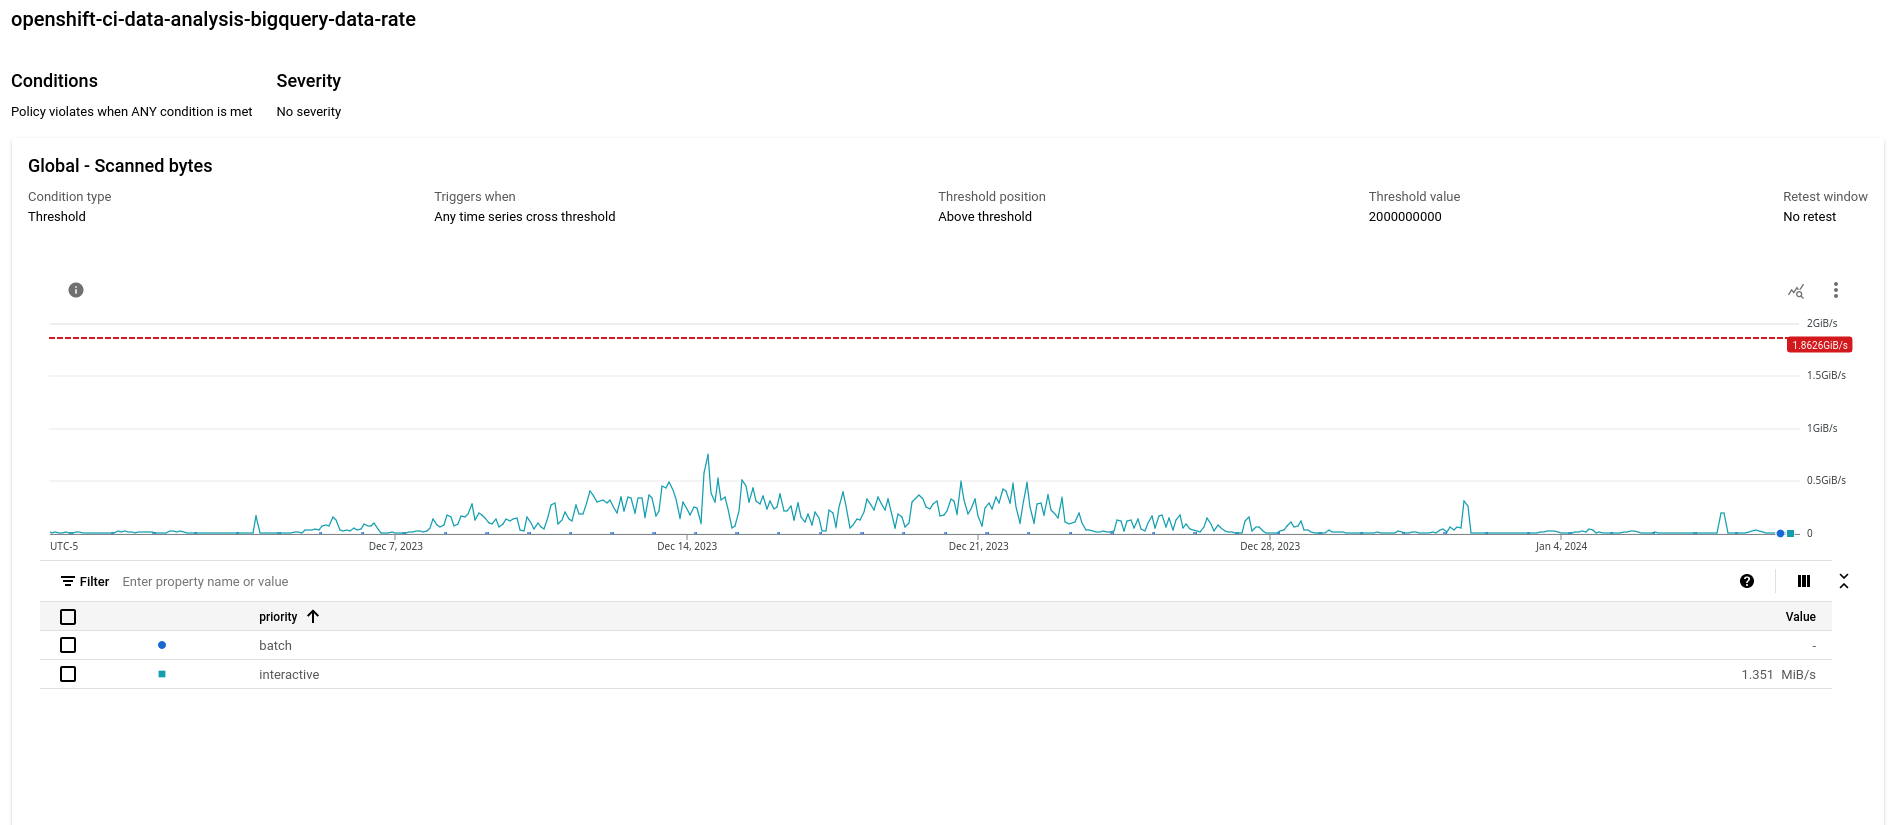Click the red 1.8626GiB/s threshold label
Image resolution: width=1894 pixels, height=825 pixels.
tap(1819, 345)
